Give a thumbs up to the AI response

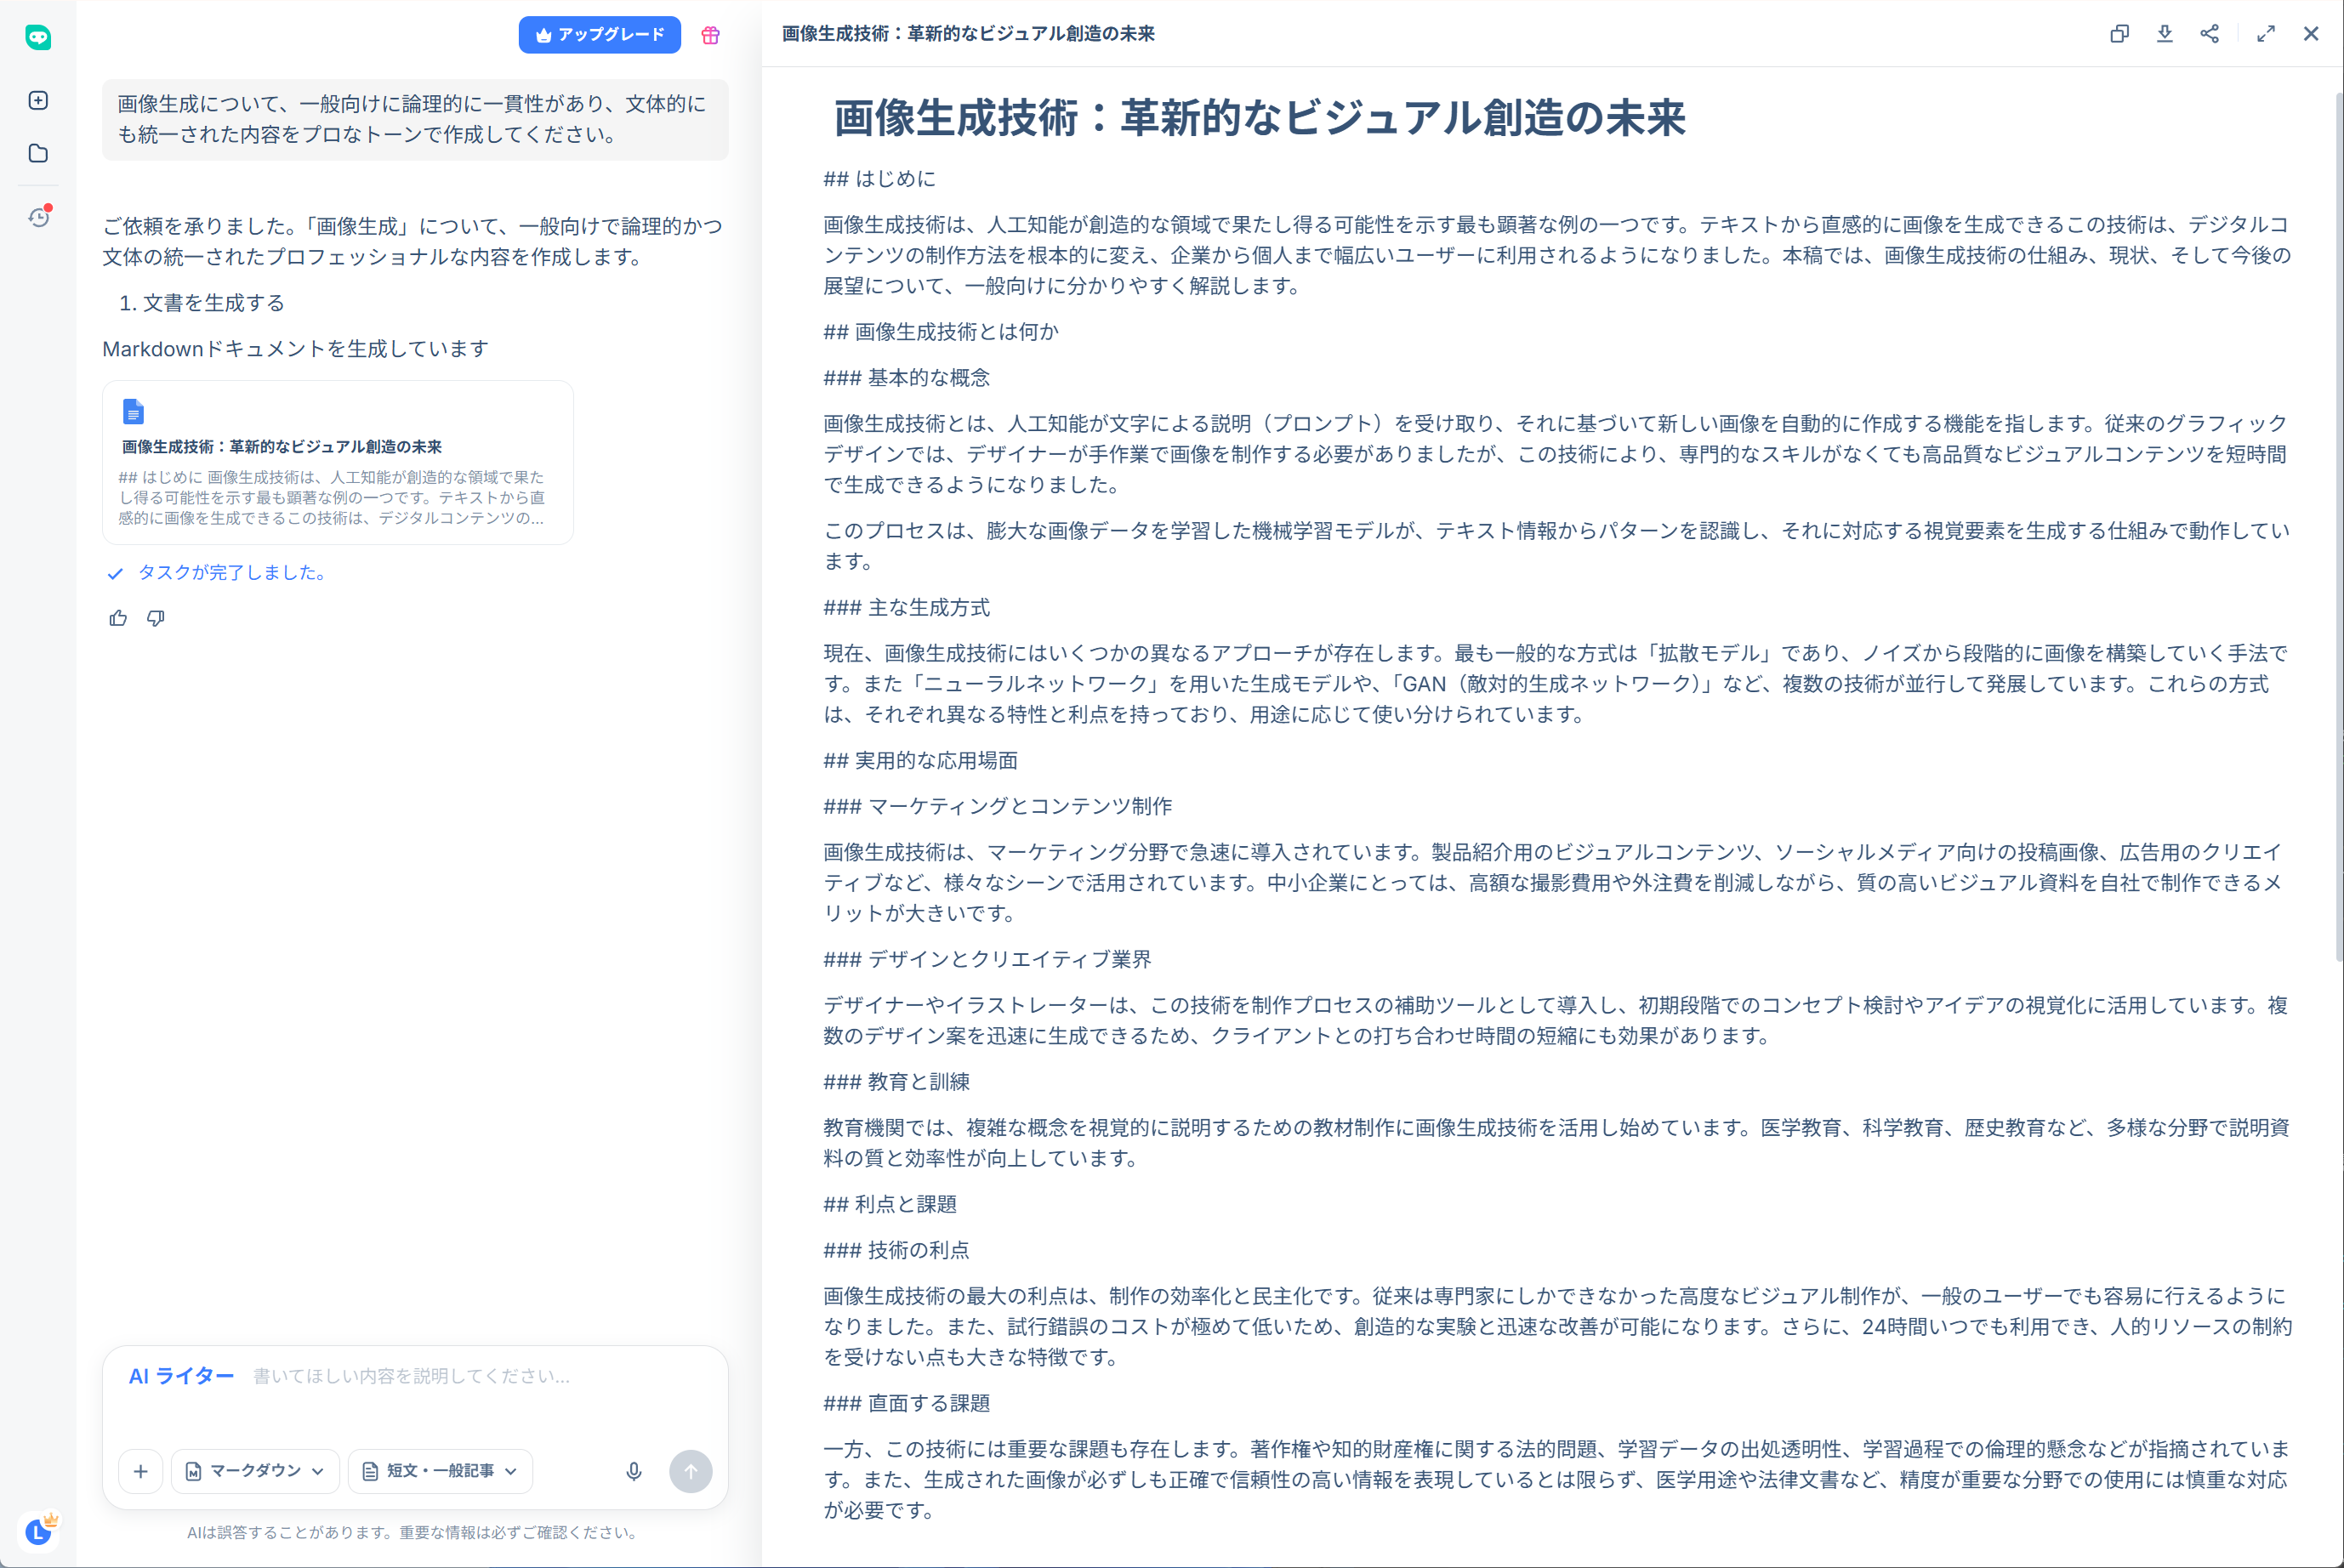(118, 618)
